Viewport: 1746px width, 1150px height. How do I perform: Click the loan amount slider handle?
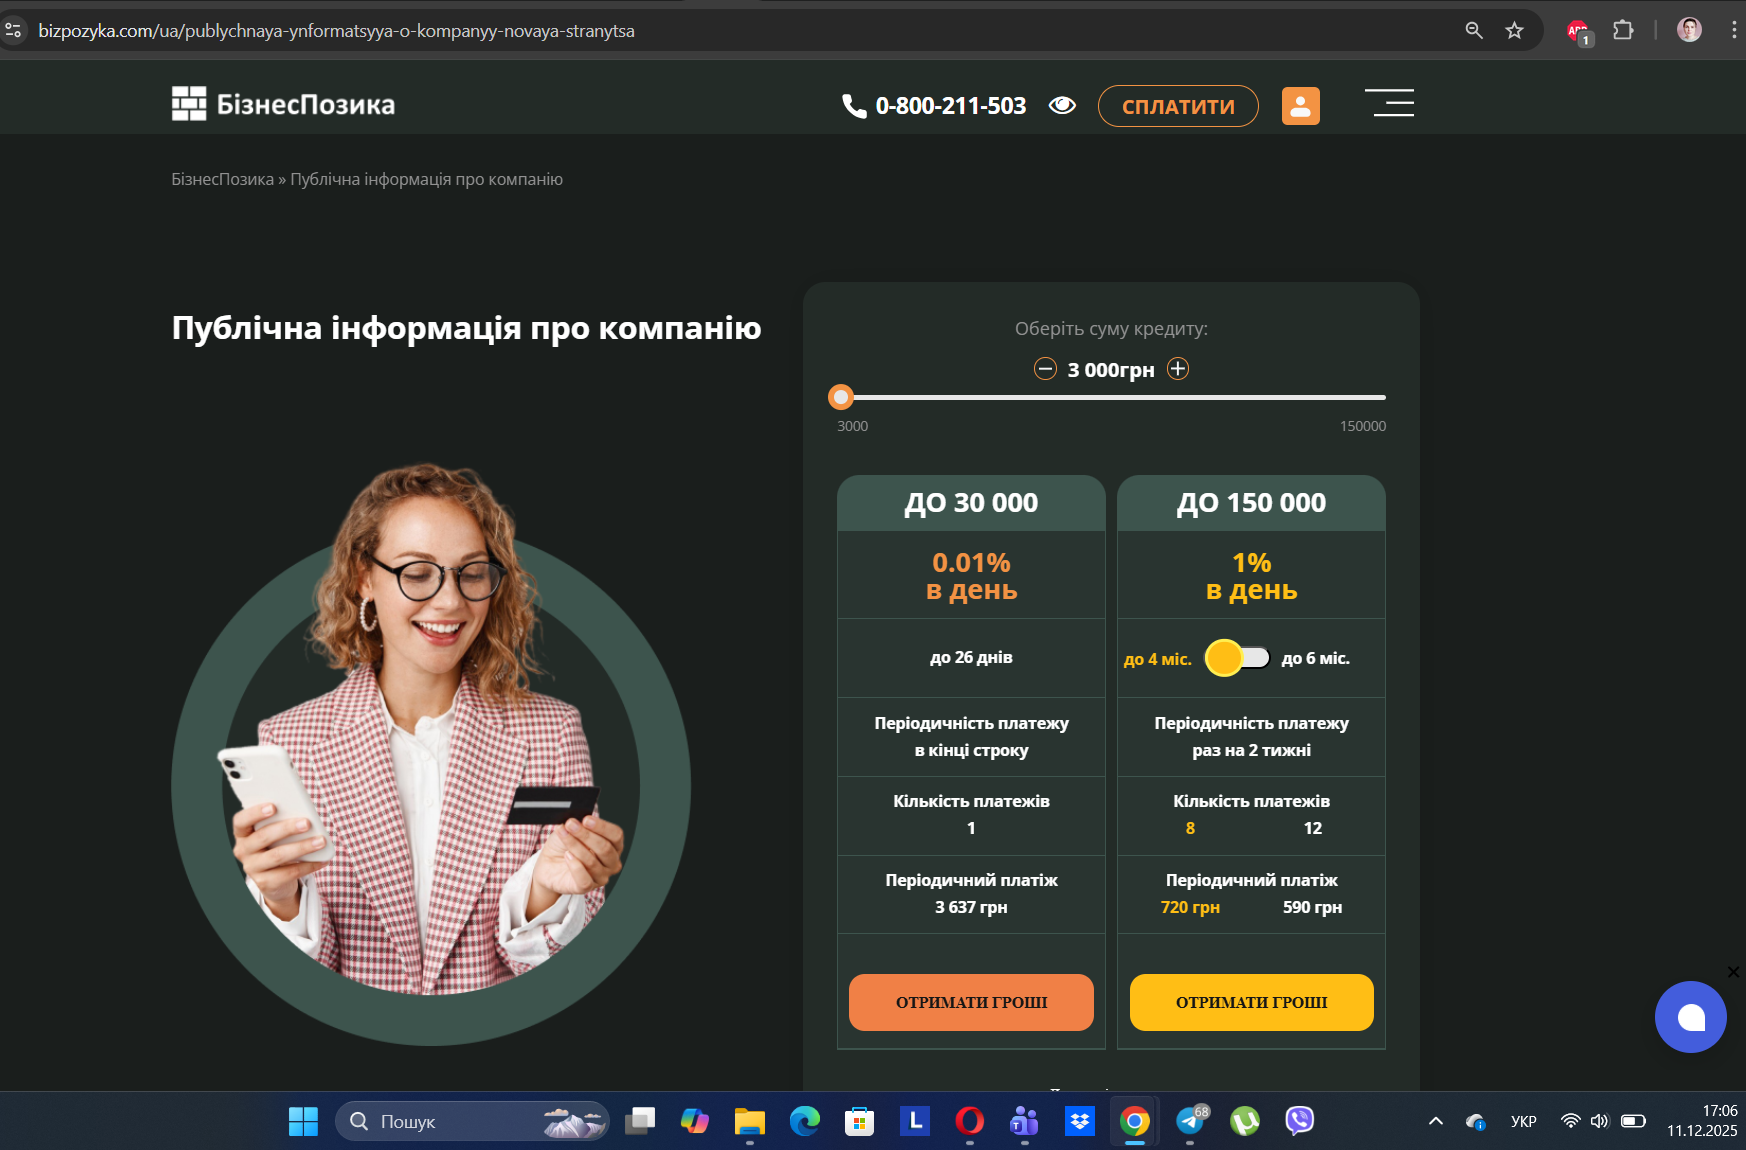841,397
